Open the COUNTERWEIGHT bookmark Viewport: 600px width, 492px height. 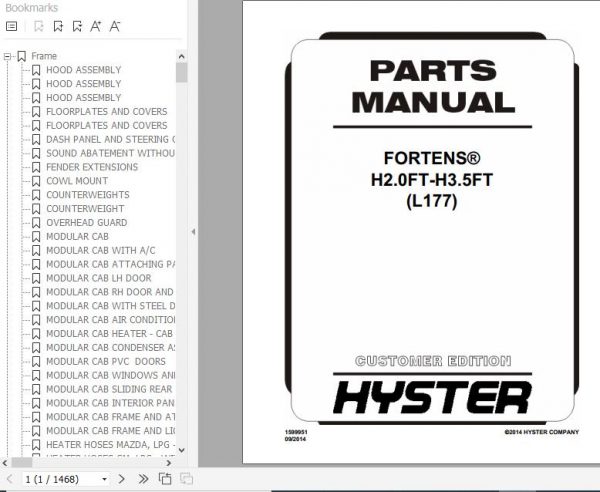click(x=85, y=209)
